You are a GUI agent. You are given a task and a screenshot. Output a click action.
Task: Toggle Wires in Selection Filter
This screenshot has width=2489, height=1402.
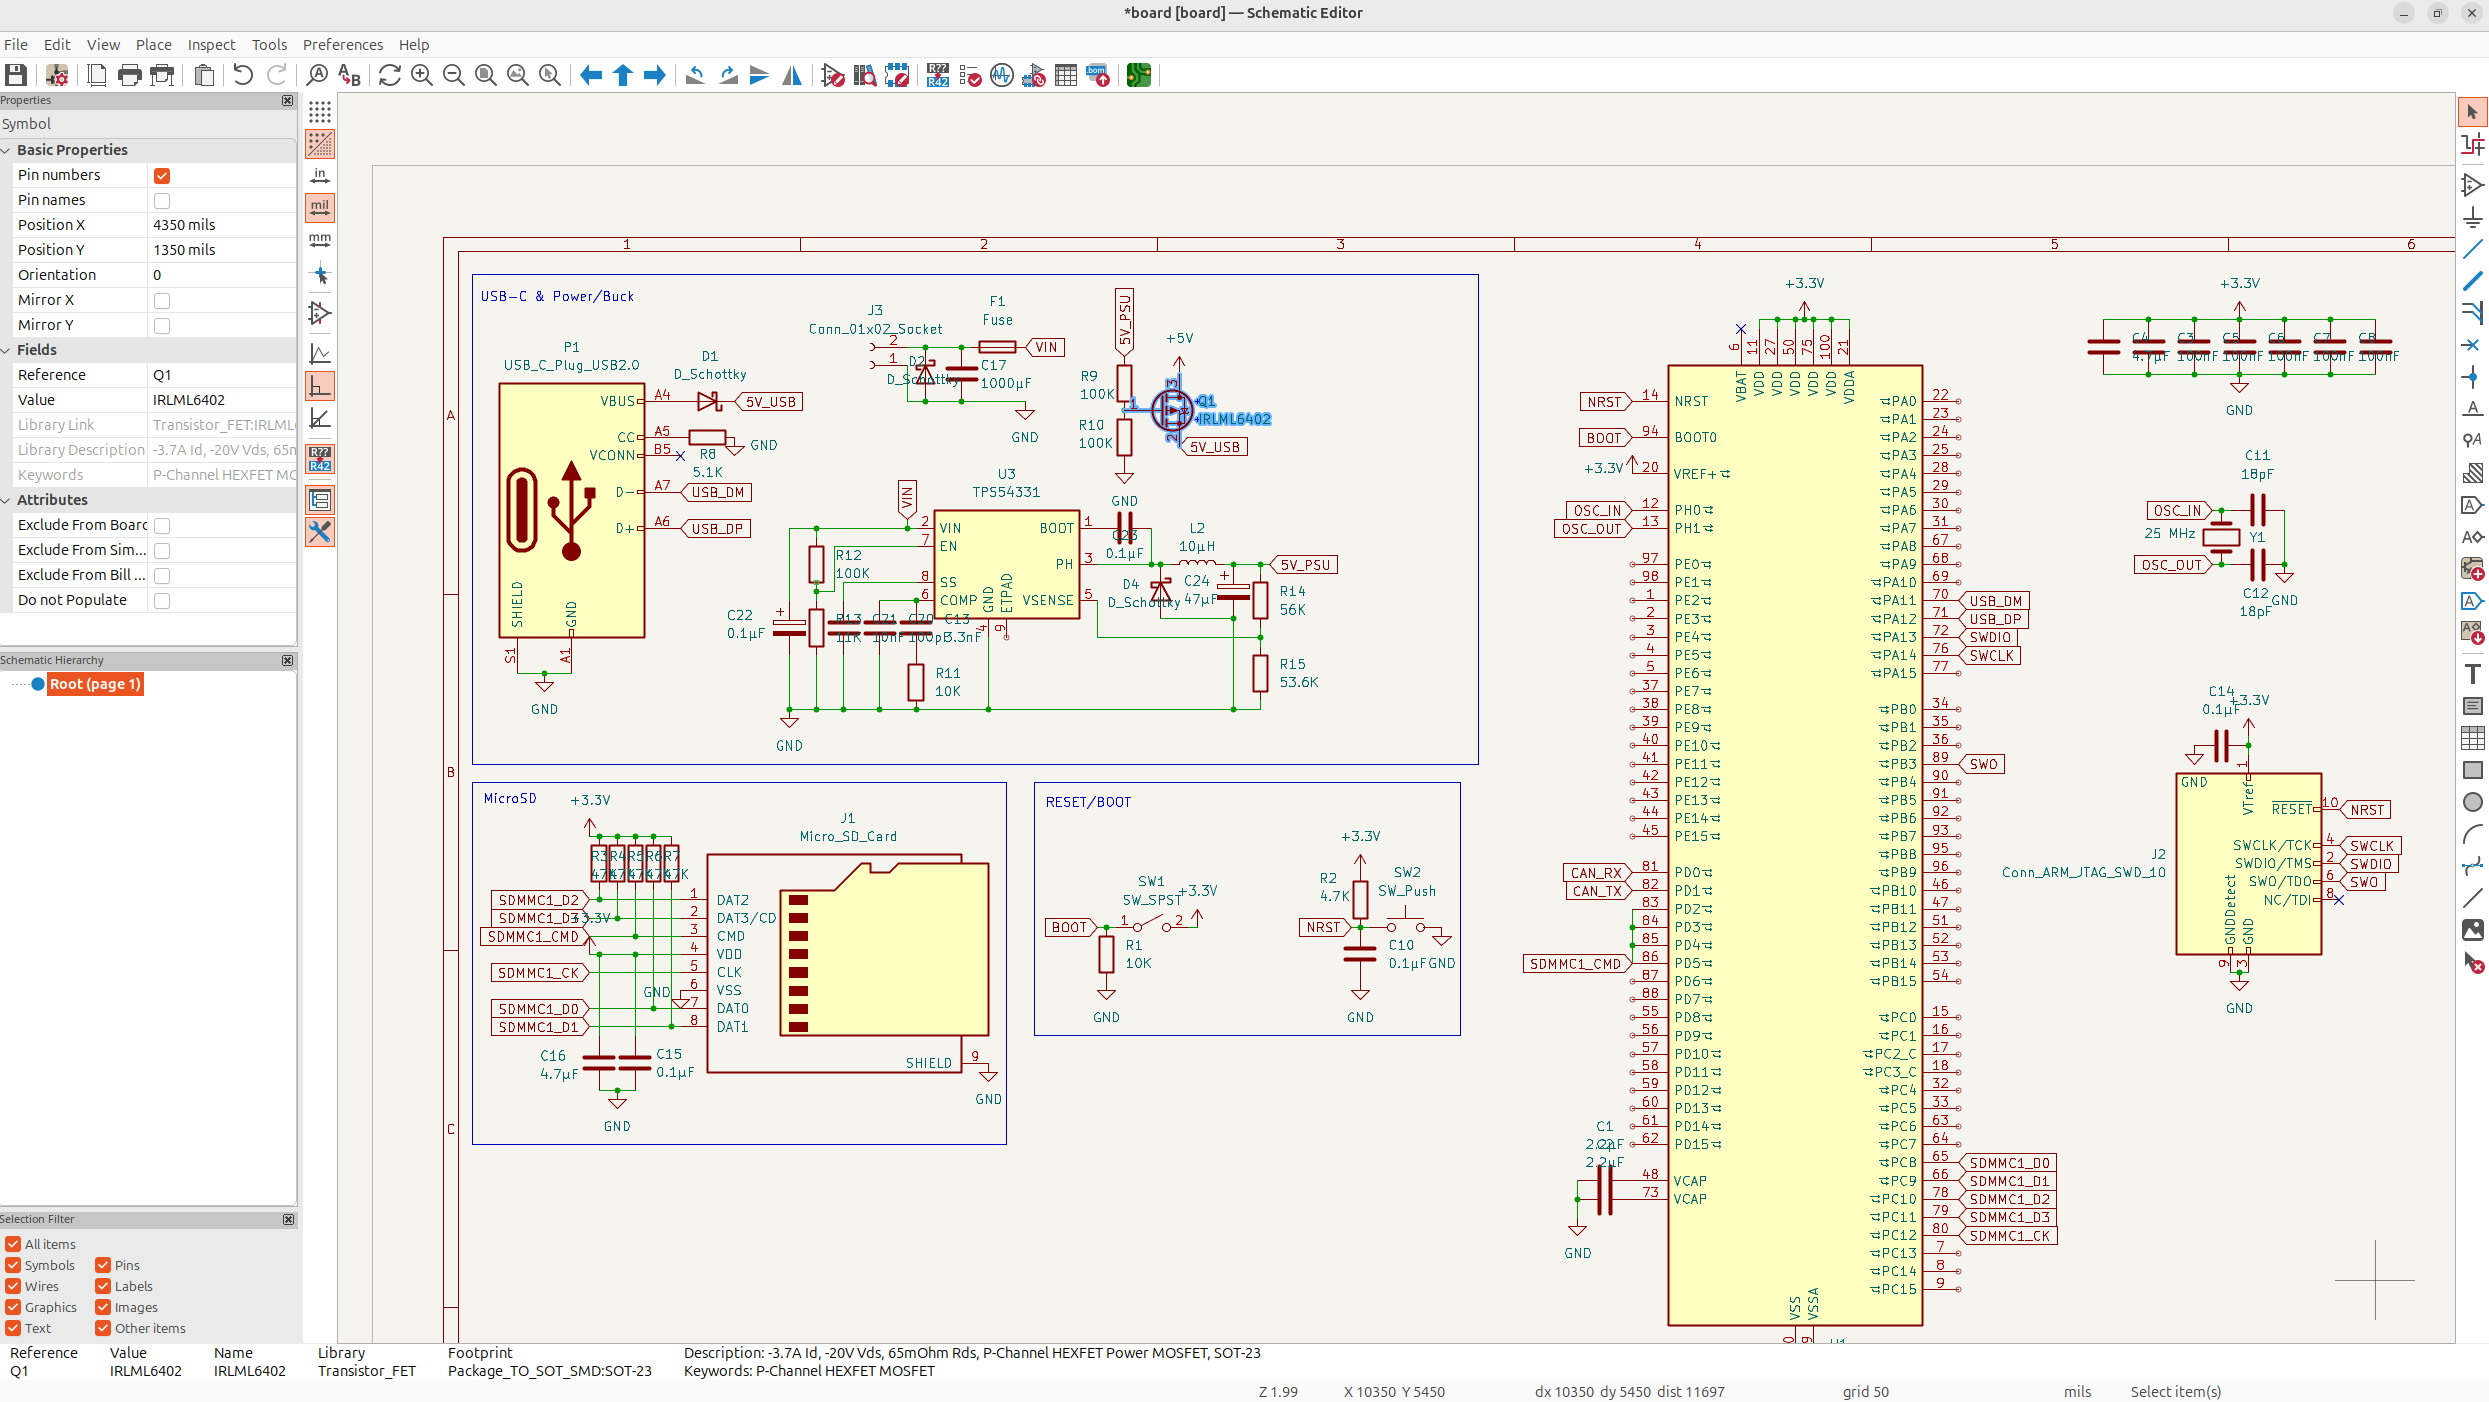(13, 1286)
